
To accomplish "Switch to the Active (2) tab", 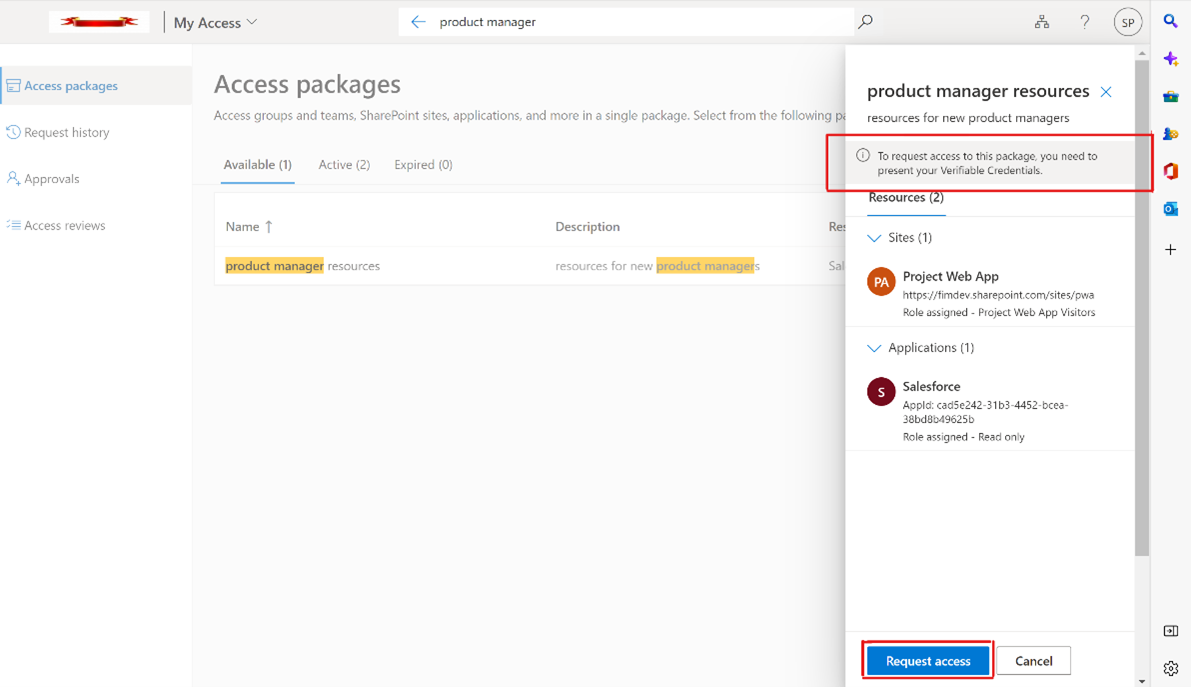I will click(x=344, y=165).
